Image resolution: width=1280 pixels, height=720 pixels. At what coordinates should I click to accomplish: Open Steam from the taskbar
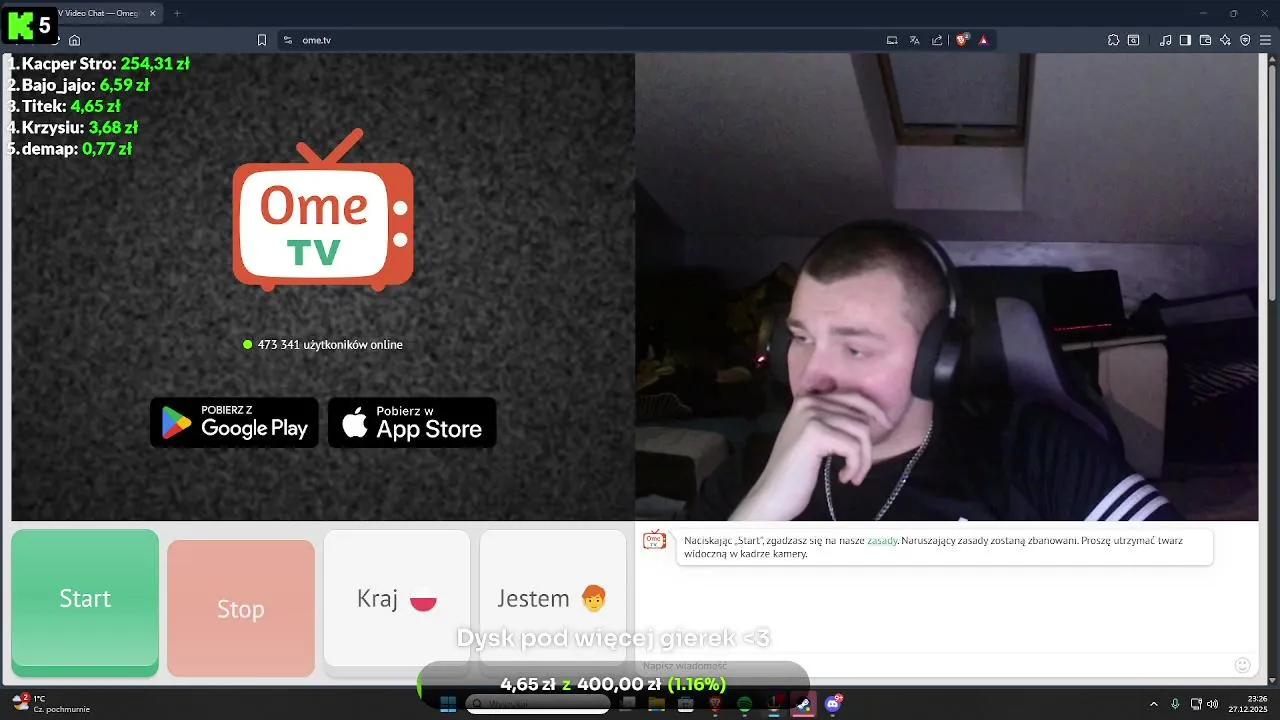point(803,704)
